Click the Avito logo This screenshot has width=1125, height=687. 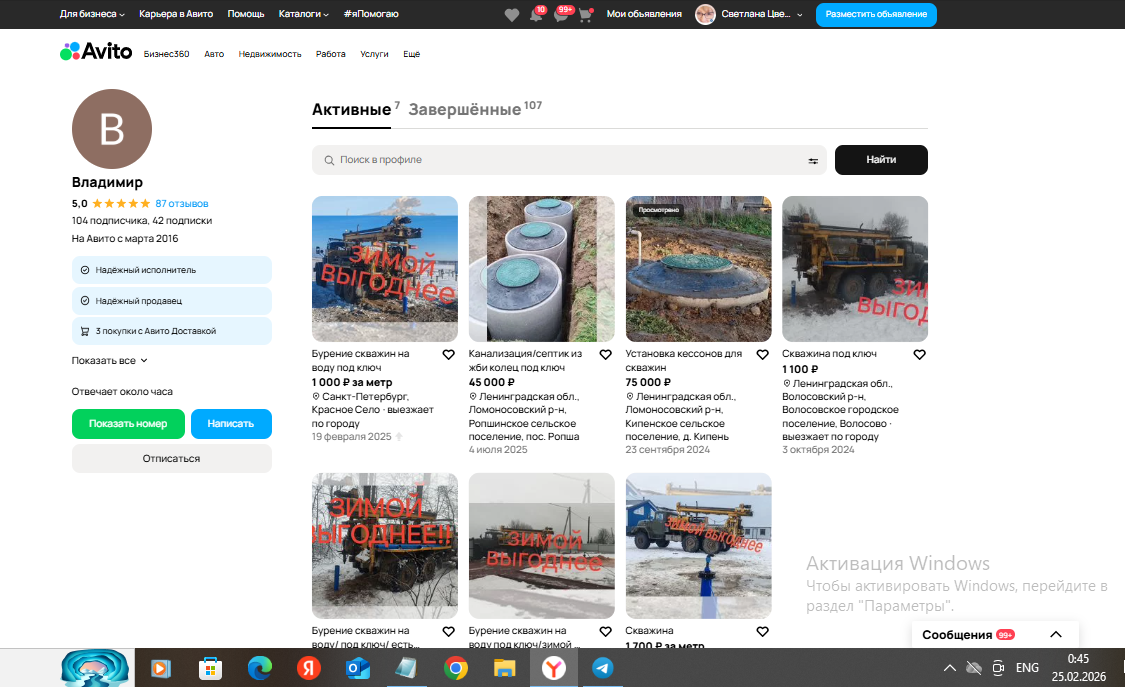coord(96,52)
